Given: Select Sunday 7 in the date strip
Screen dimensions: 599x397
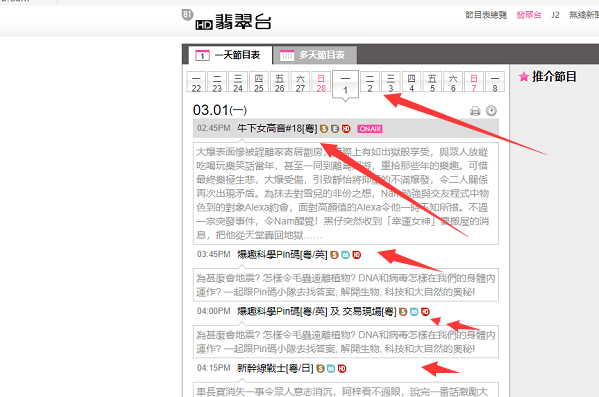Looking at the screenshot, I should pos(474,82).
